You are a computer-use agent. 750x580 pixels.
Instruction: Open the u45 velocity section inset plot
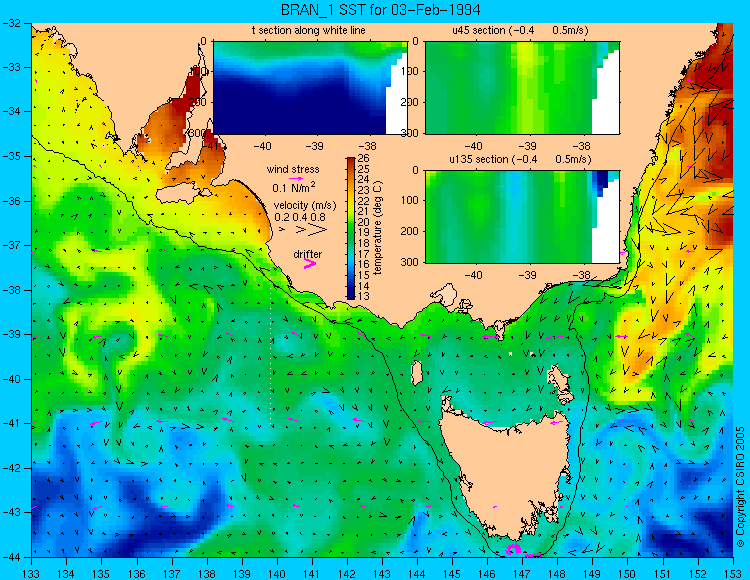(x=522, y=88)
